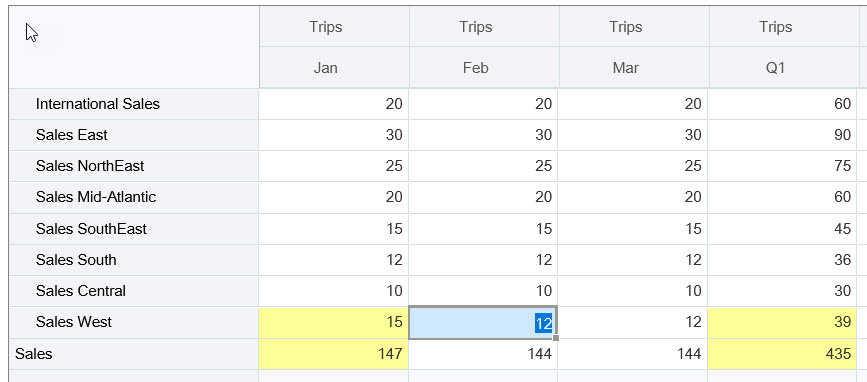
Task: Select the Sales West Feb cell
Action: pyautogui.click(x=483, y=322)
